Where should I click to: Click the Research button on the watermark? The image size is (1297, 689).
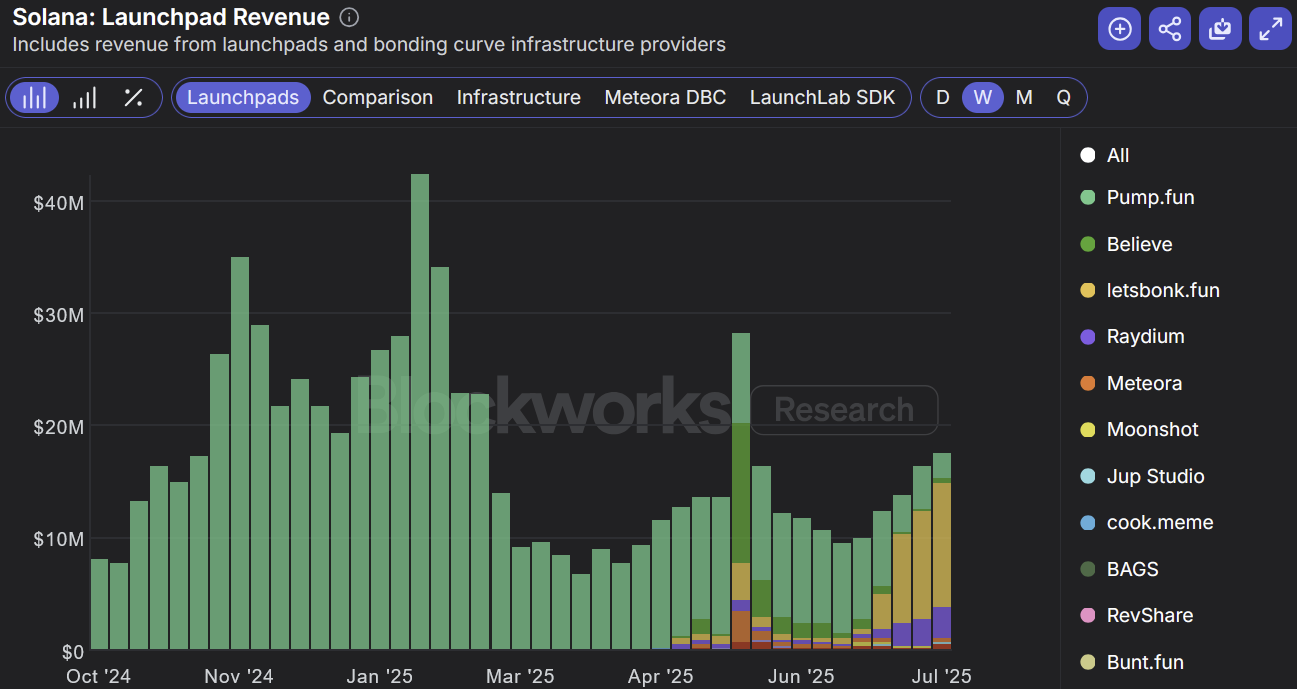tap(843, 410)
